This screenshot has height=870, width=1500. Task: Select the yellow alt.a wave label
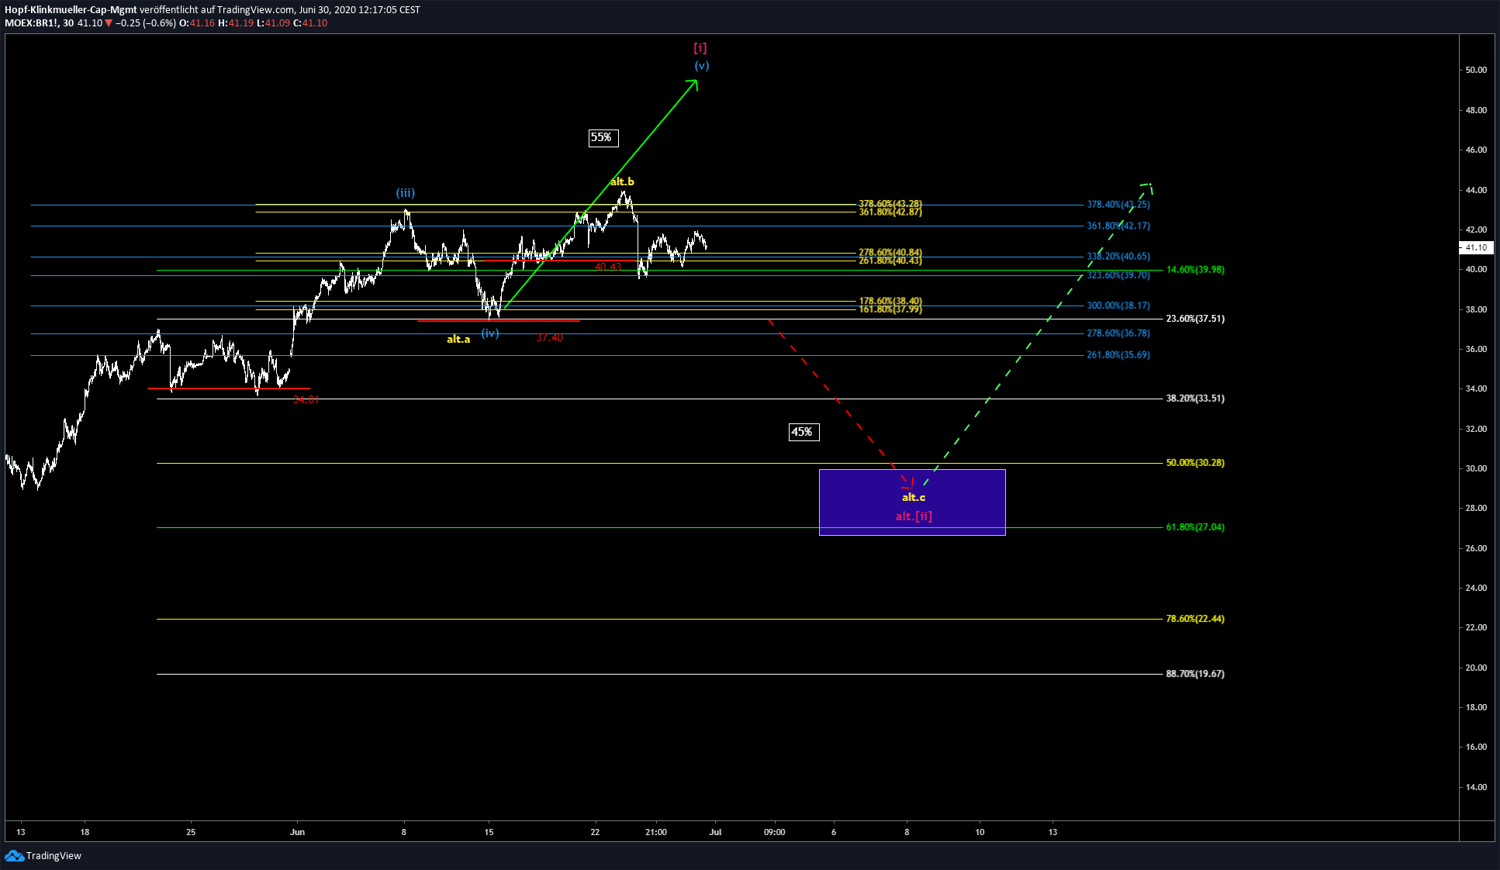pyautogui.click(x=458, y=339)
